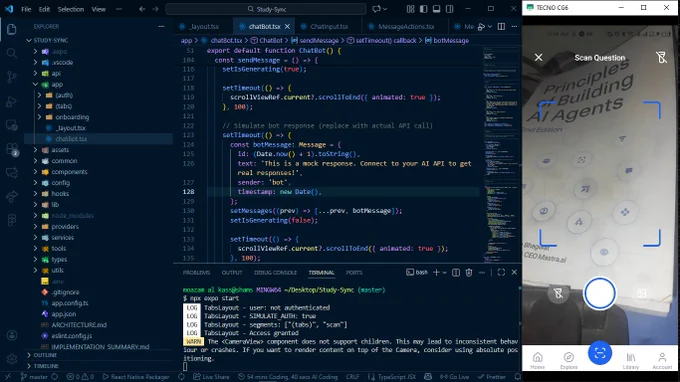This screenshot has height=382, width=680.
Task: Click Prettier in status bar
Action: pyautogui.click(x=492, y=377)
